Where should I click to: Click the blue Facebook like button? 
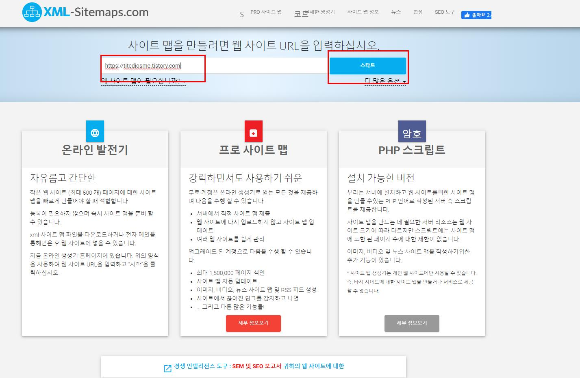click(x=476, y=15)
